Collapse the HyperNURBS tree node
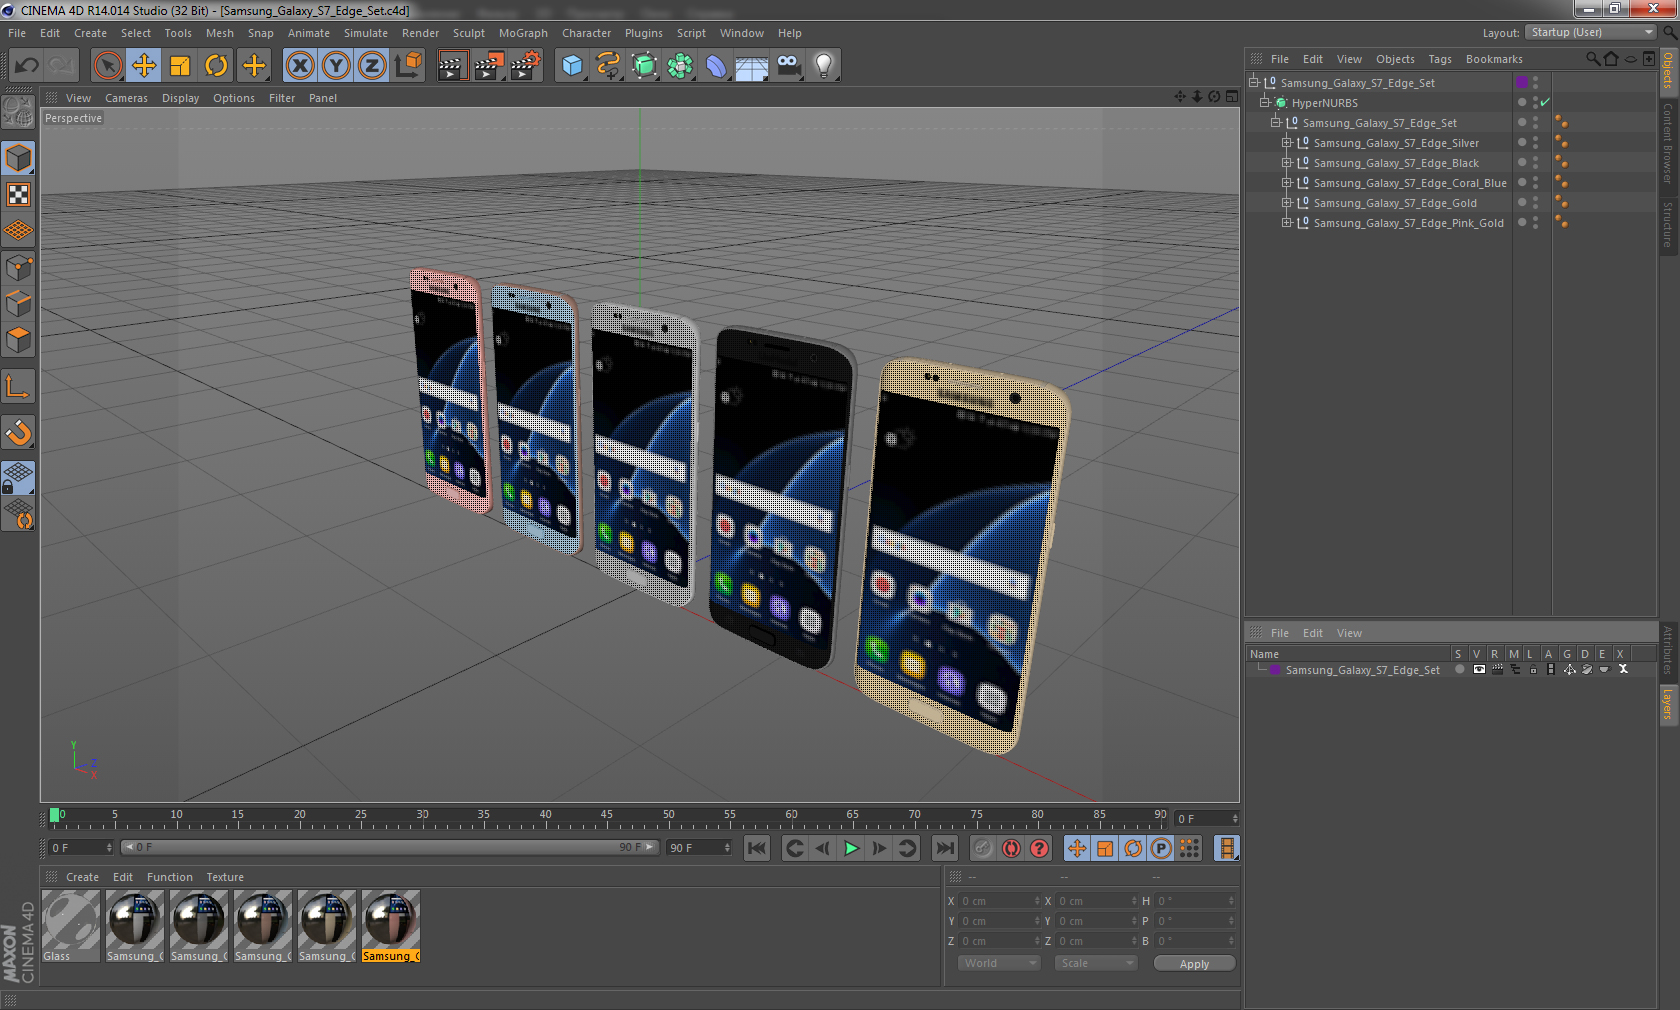 click(x=1264, y=102)
